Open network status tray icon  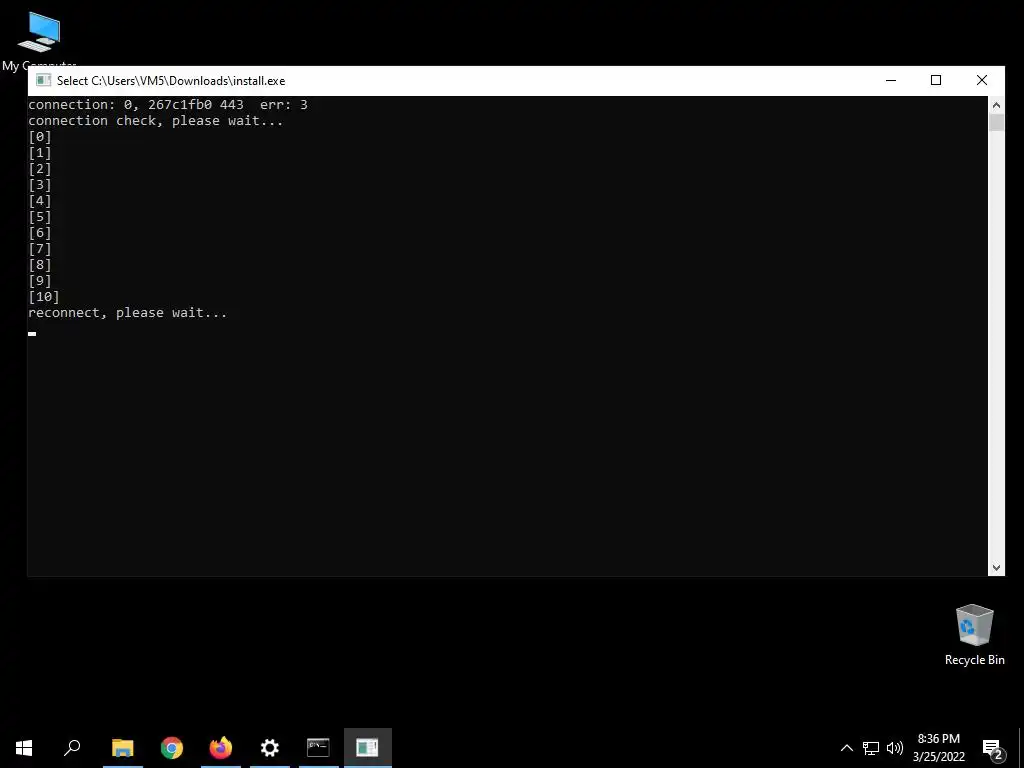[x=871, y=748]
